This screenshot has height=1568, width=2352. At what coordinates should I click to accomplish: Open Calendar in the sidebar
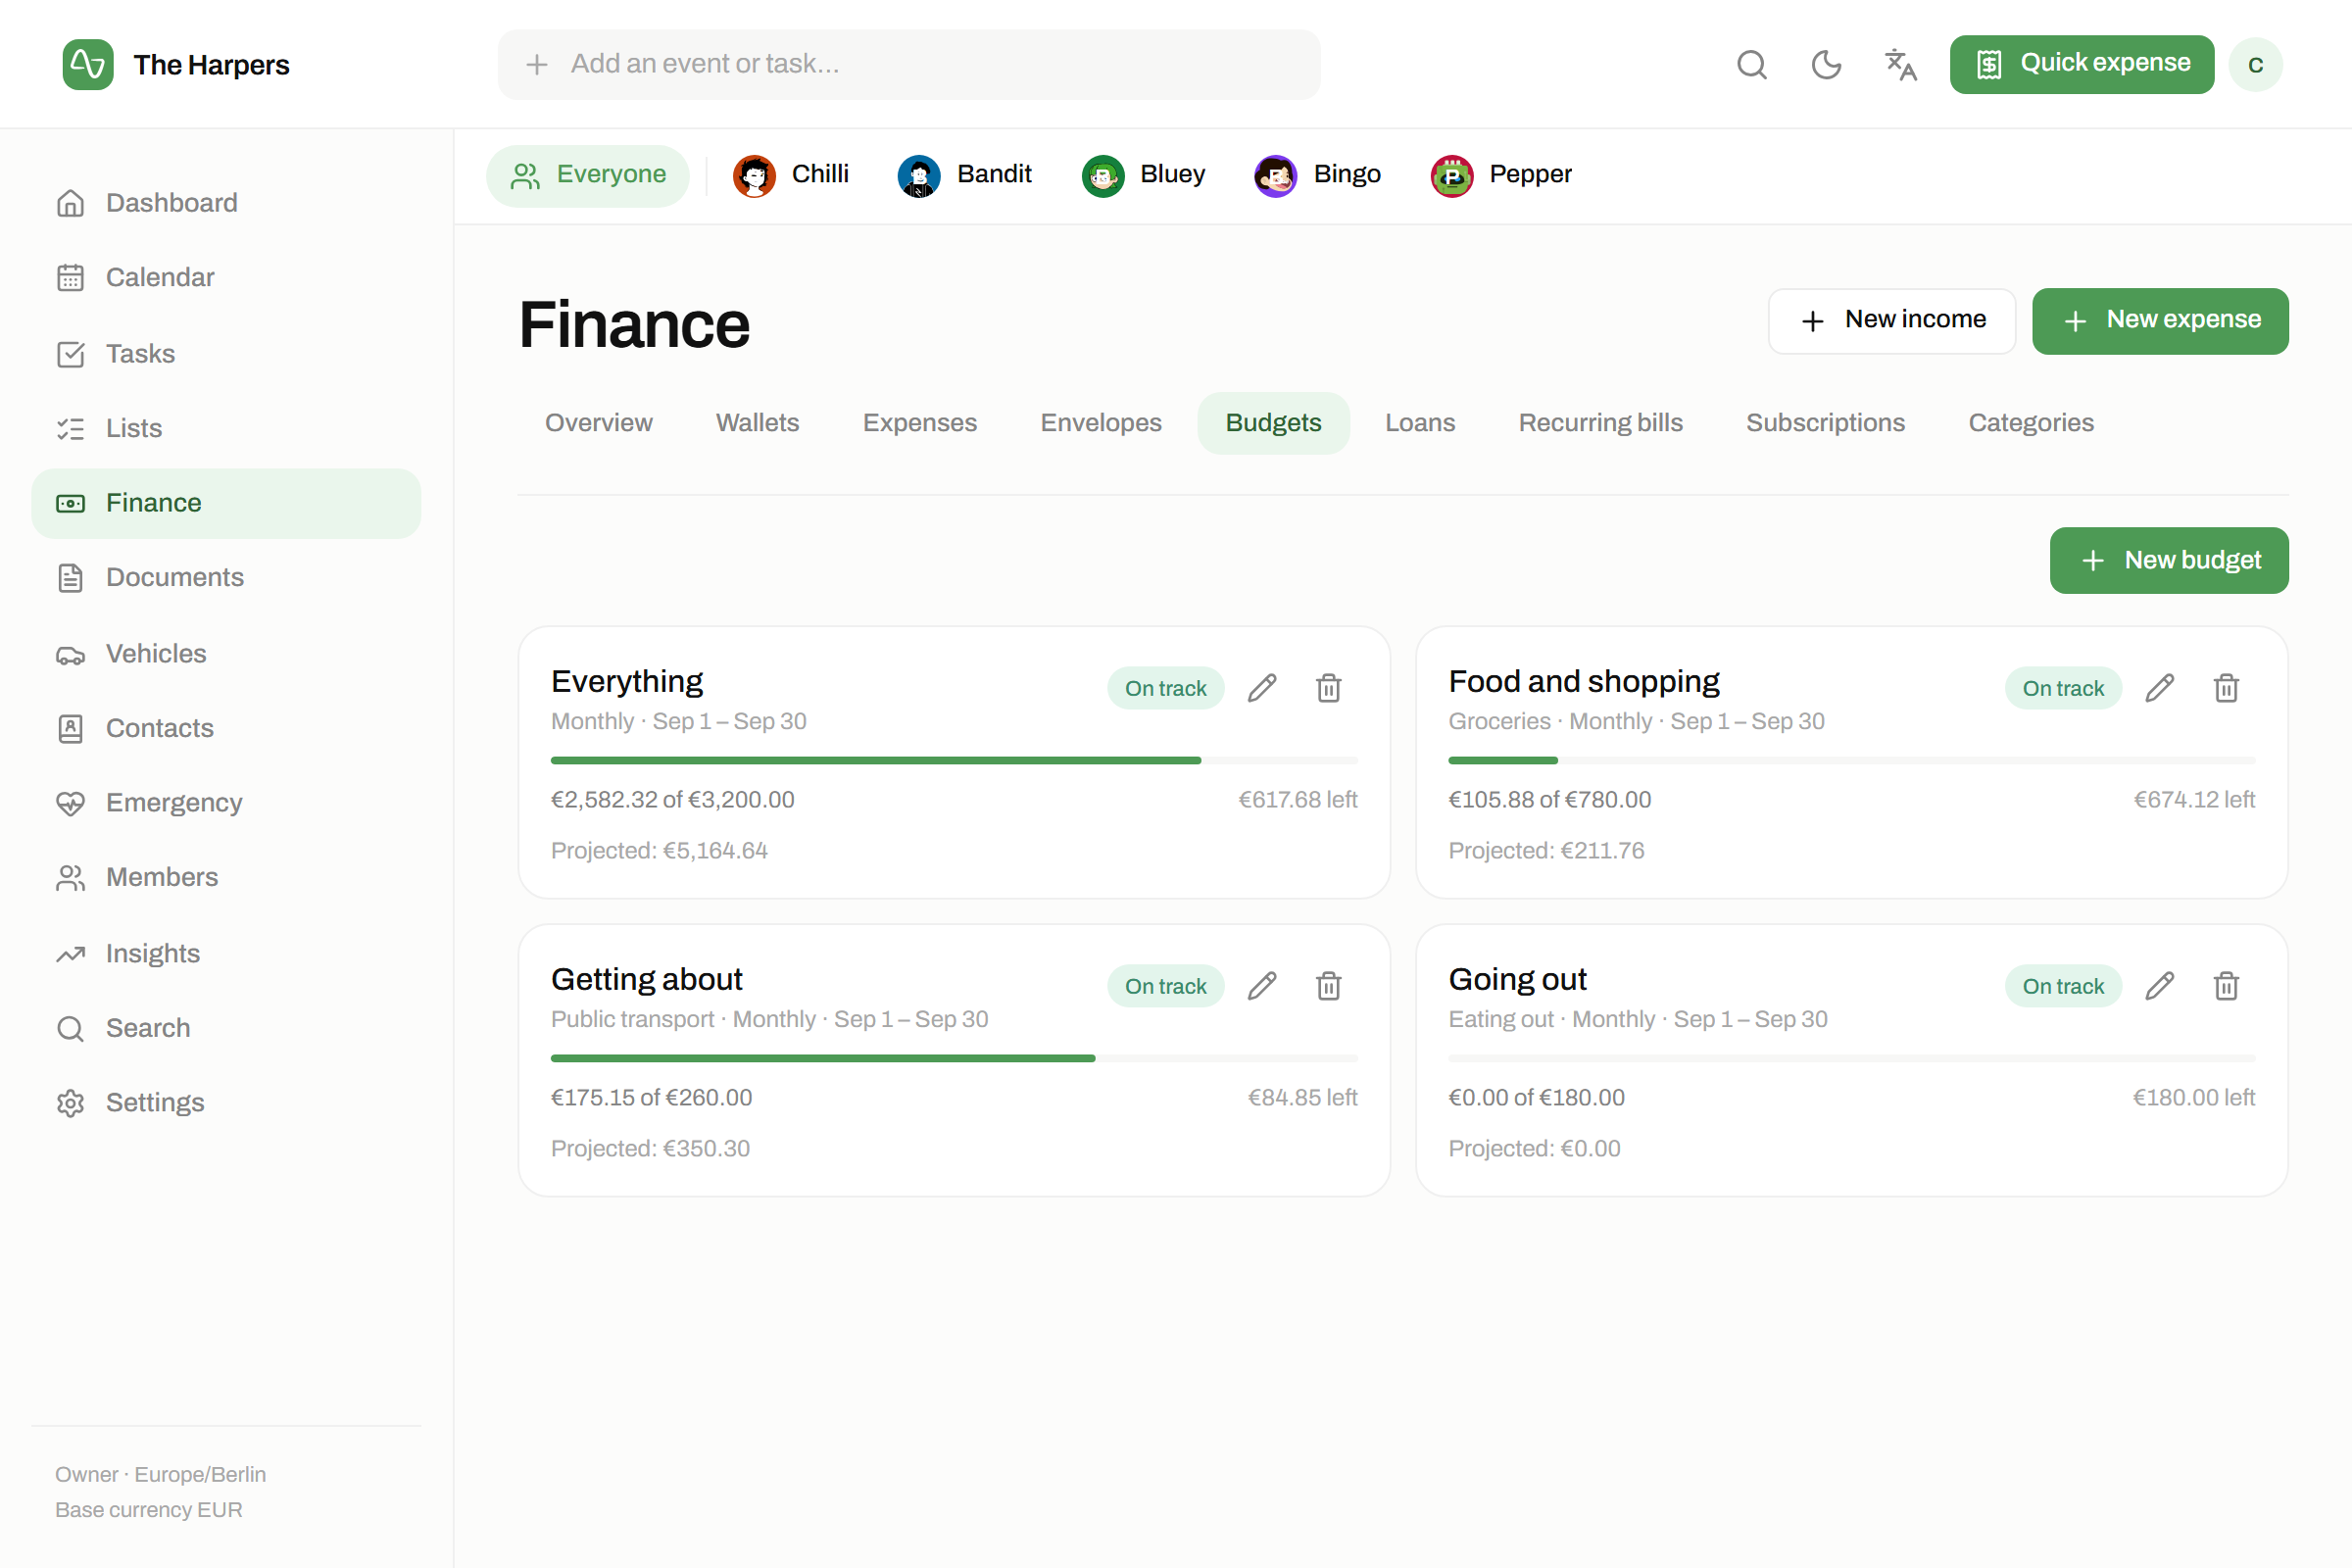click(x=226, y=278)
